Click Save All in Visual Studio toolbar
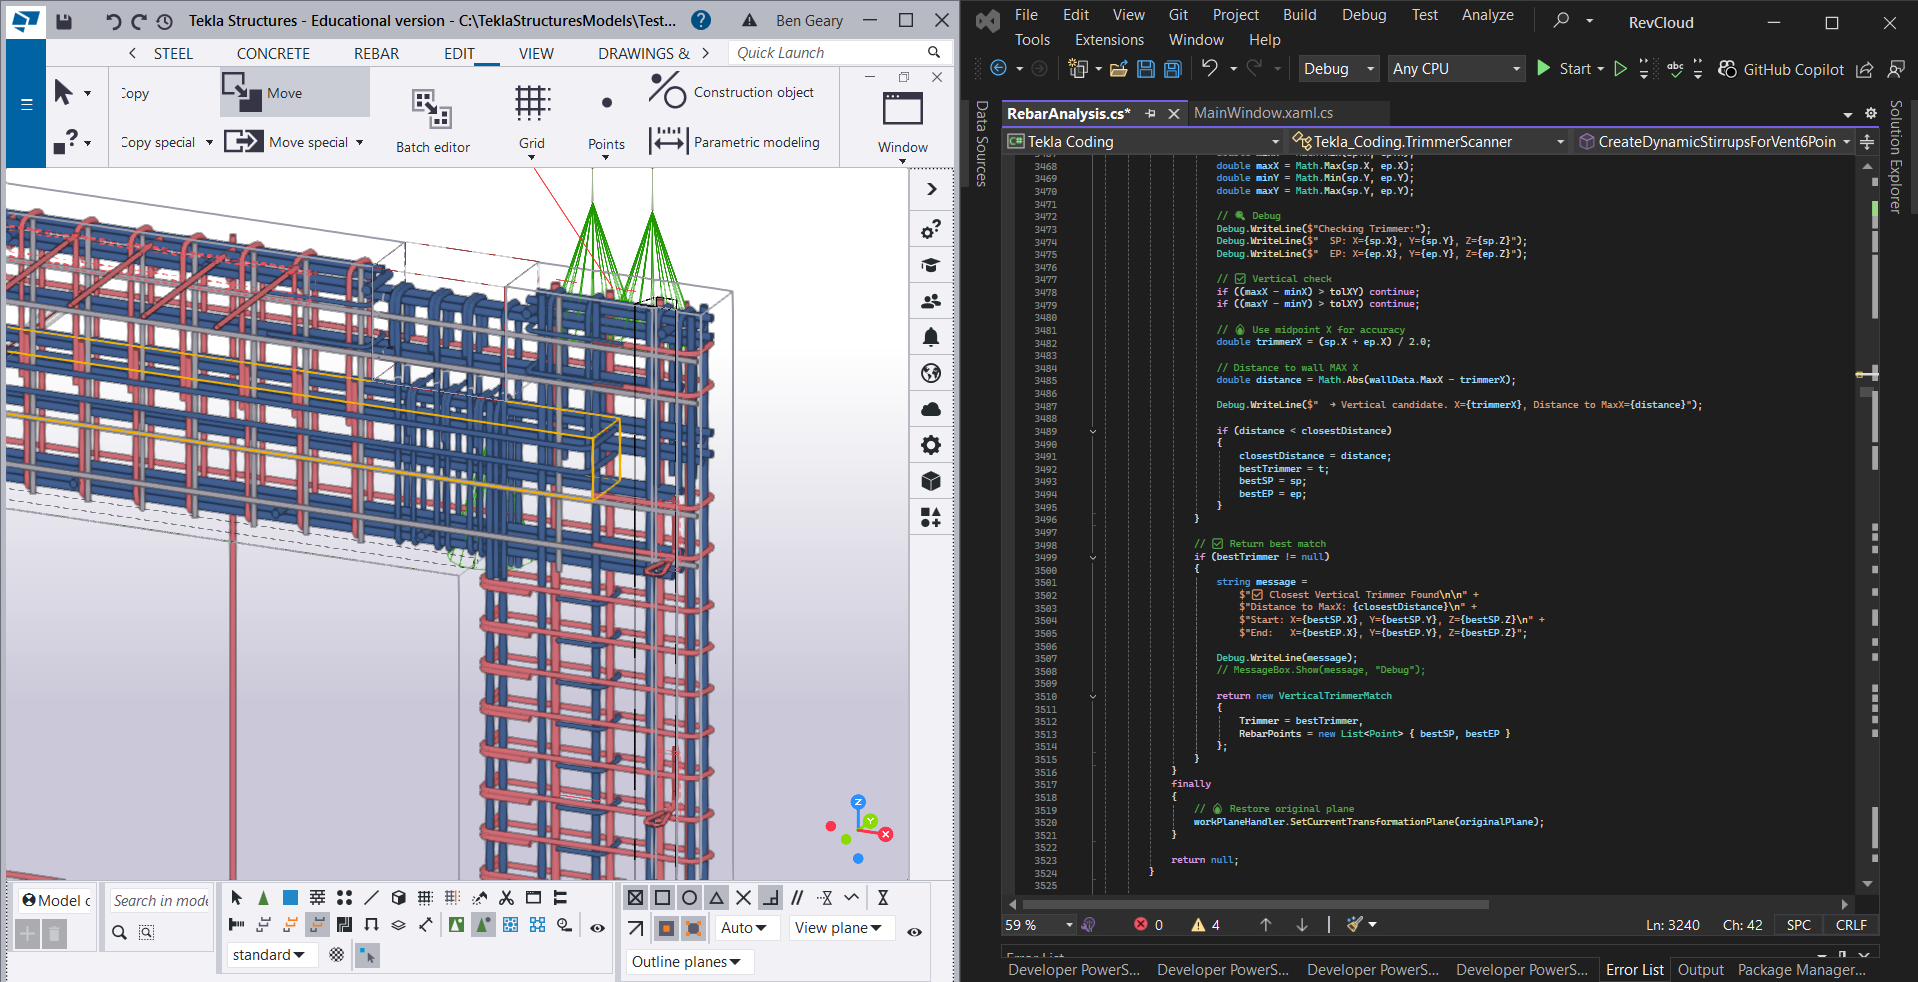The height and width of the screenshot is (982, 1918). [1172, 69]
